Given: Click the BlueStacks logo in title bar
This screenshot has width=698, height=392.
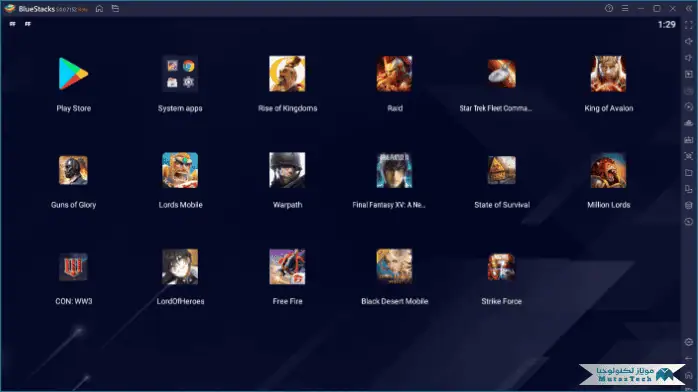Looking at the screenshot, I should tap(10, 8).
